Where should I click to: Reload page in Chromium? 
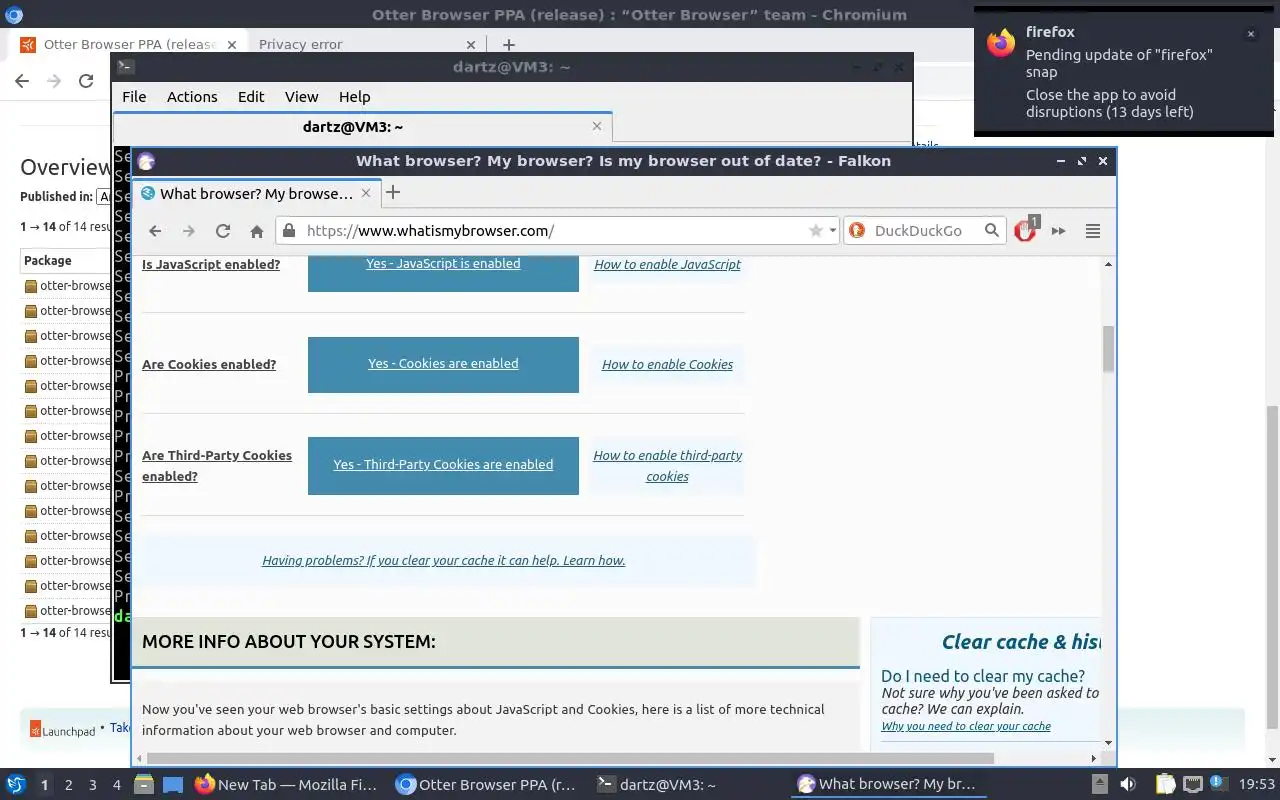click(x=86, y=81)
